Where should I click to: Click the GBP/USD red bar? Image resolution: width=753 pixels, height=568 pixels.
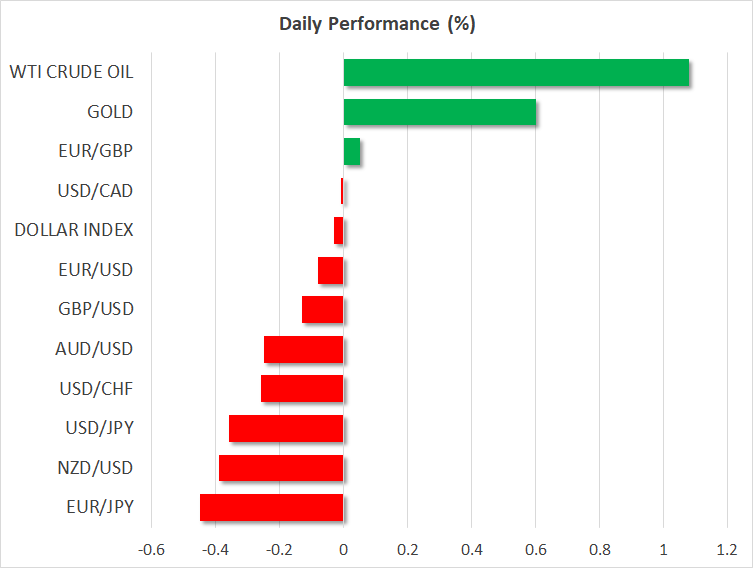pyautogui.click(x=322, y=310)
